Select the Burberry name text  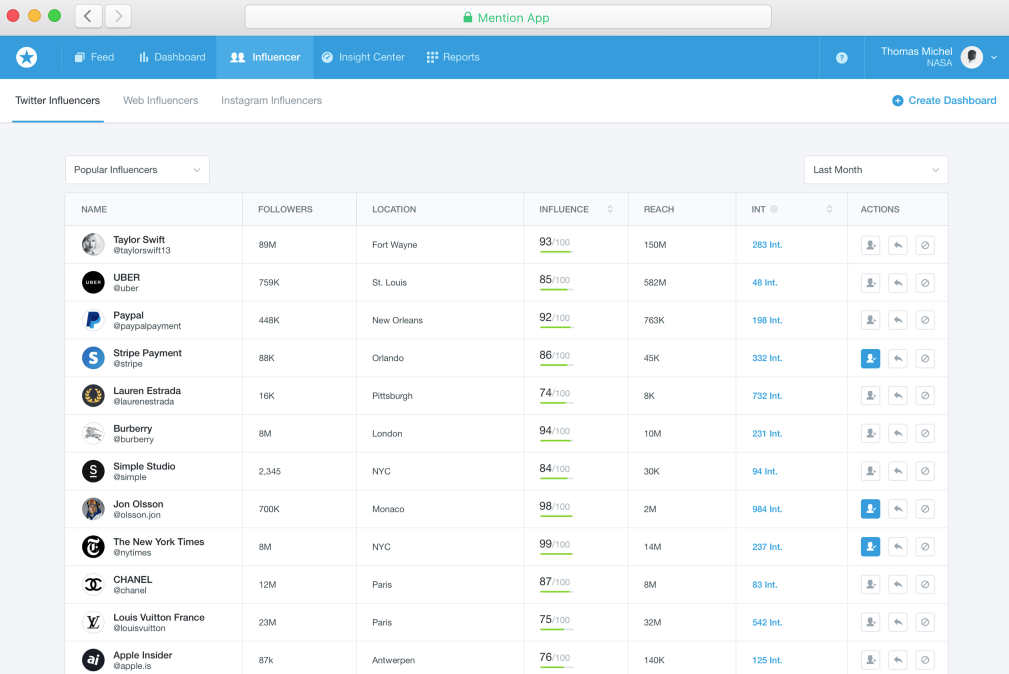[x=133, y=429]
